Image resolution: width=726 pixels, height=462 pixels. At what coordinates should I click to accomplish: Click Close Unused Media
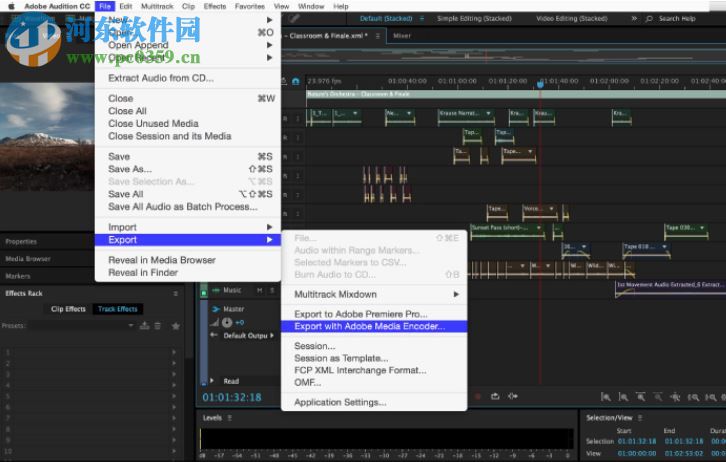click(188, 124)
